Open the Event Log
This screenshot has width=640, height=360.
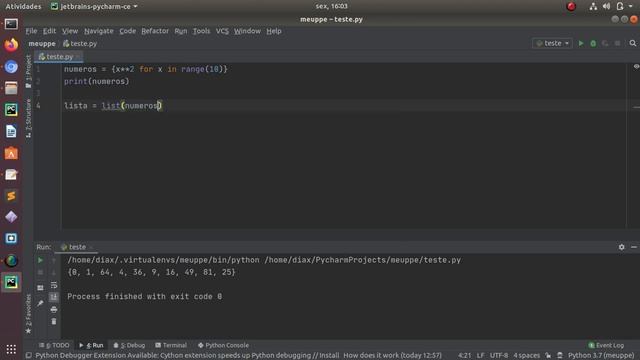click(606, 345)
